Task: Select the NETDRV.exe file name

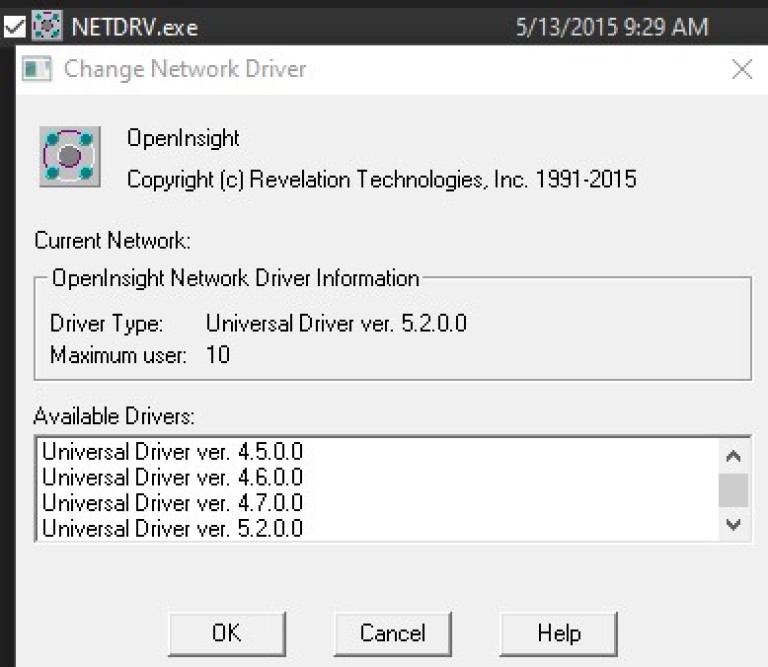Action: [135, 27]
